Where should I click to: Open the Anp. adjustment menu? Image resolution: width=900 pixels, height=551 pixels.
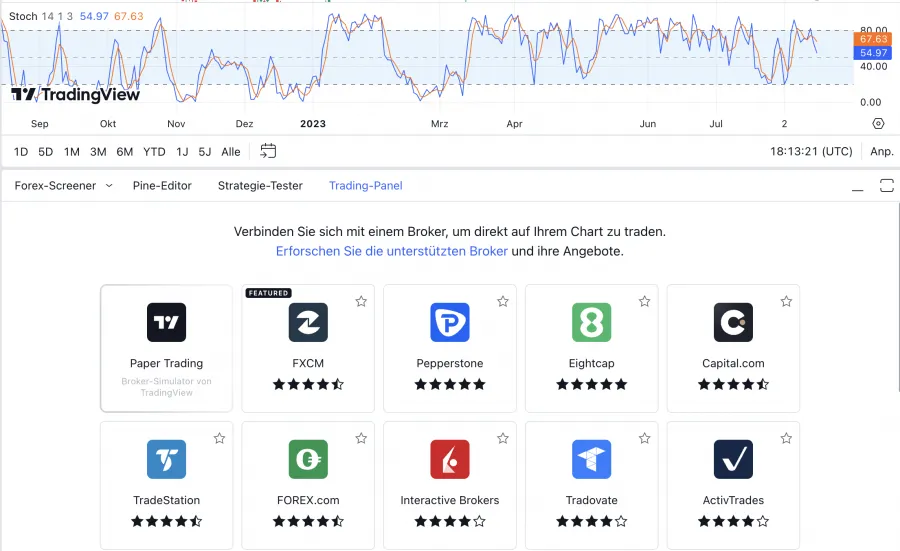tap(881, 152)
